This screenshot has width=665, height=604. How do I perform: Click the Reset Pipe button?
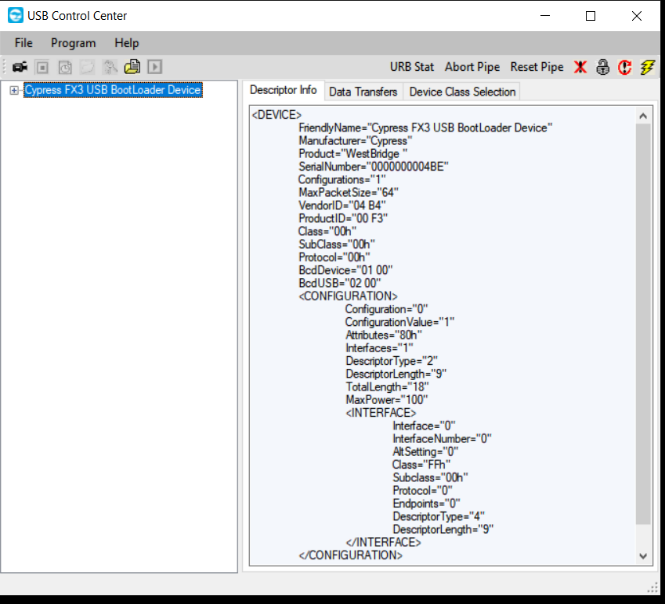tap(537, 67)
